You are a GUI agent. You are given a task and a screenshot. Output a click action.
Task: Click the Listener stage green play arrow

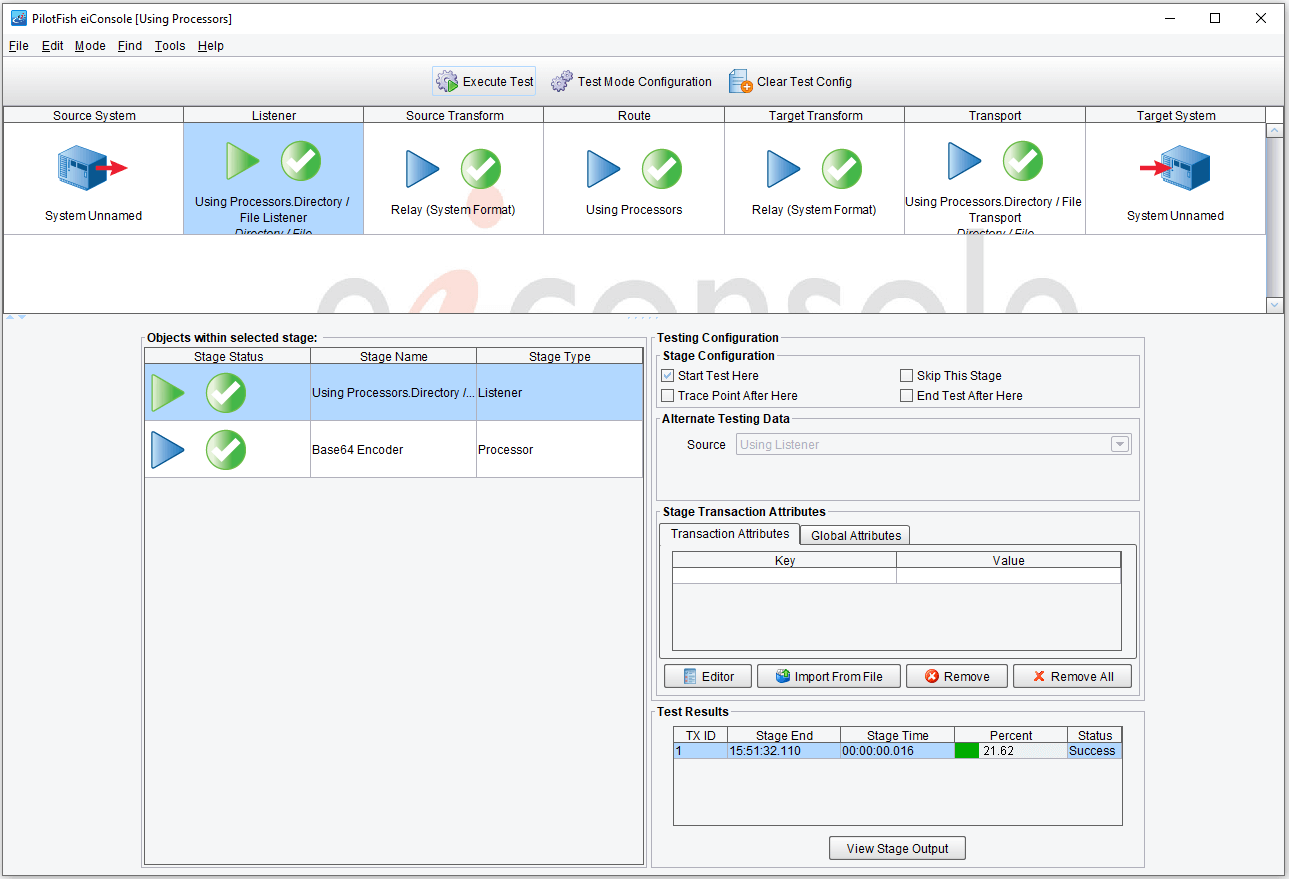(243, 161)
